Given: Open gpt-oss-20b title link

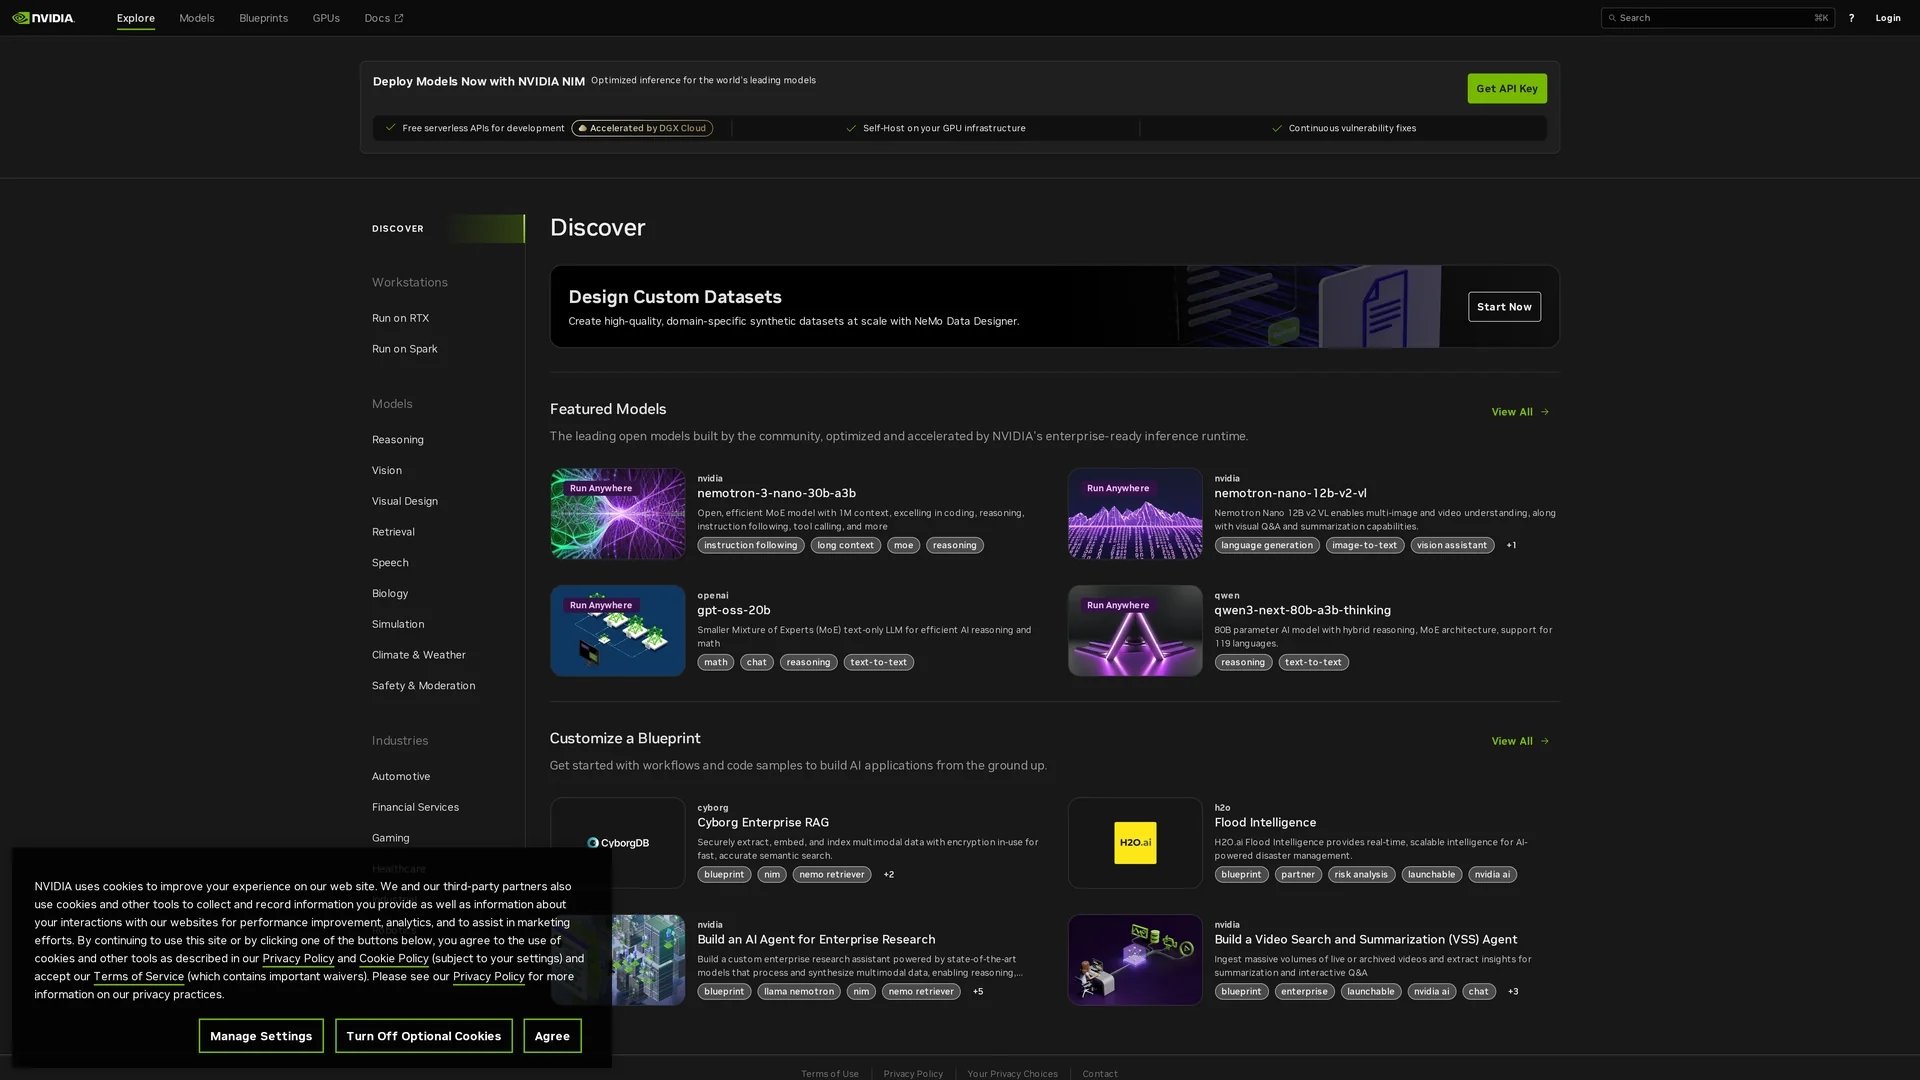Looking at the screenshot, I should (x=733, y=610).
